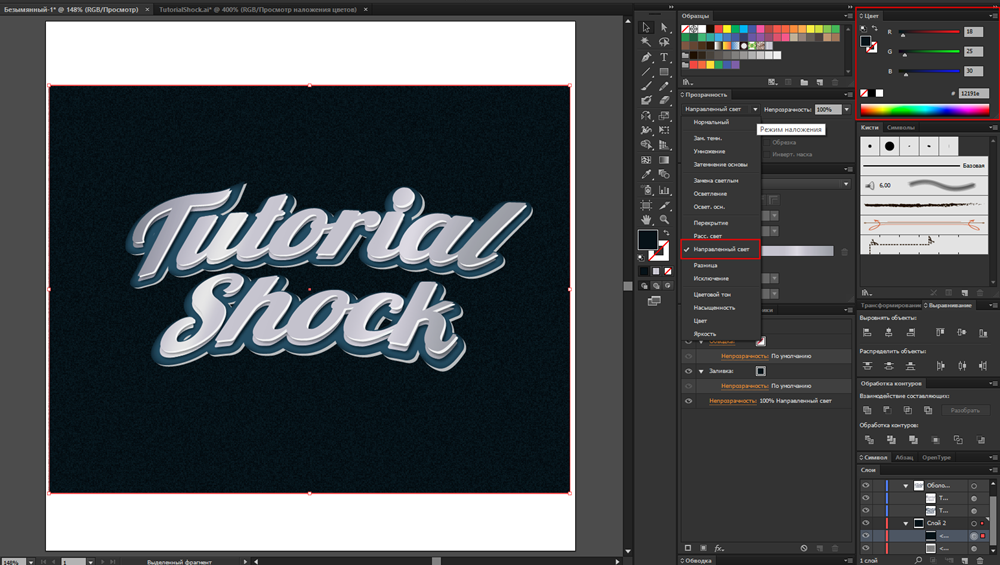This screenshot has width=1000, height=565.
Task: Select the Pen tool
Action: pyautogui.click(x=646, y=57)
